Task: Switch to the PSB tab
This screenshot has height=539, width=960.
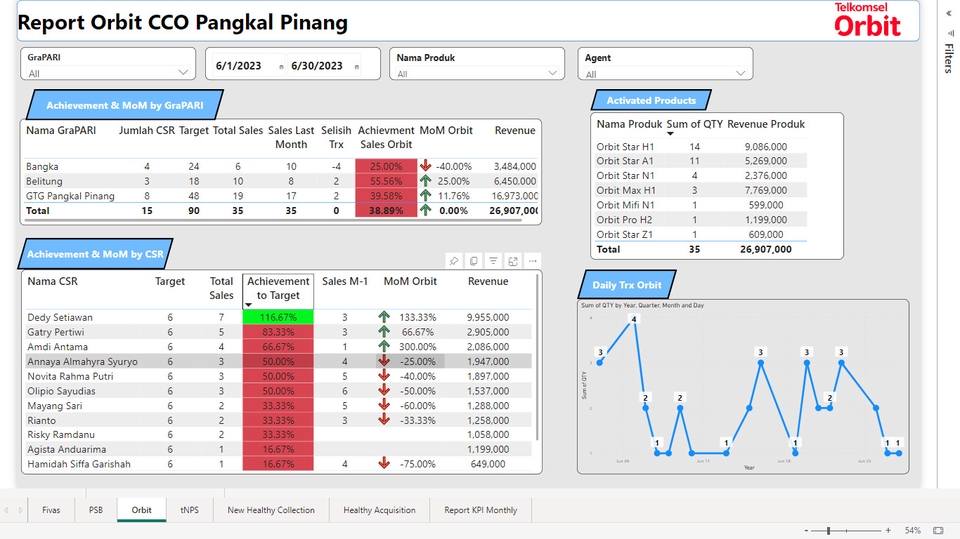Action: point(96,510)
